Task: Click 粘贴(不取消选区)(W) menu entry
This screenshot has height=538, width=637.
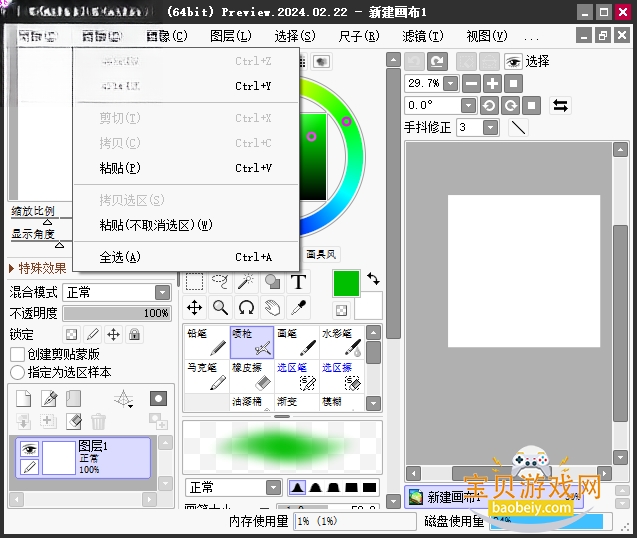Action: [x=186, y=225]
